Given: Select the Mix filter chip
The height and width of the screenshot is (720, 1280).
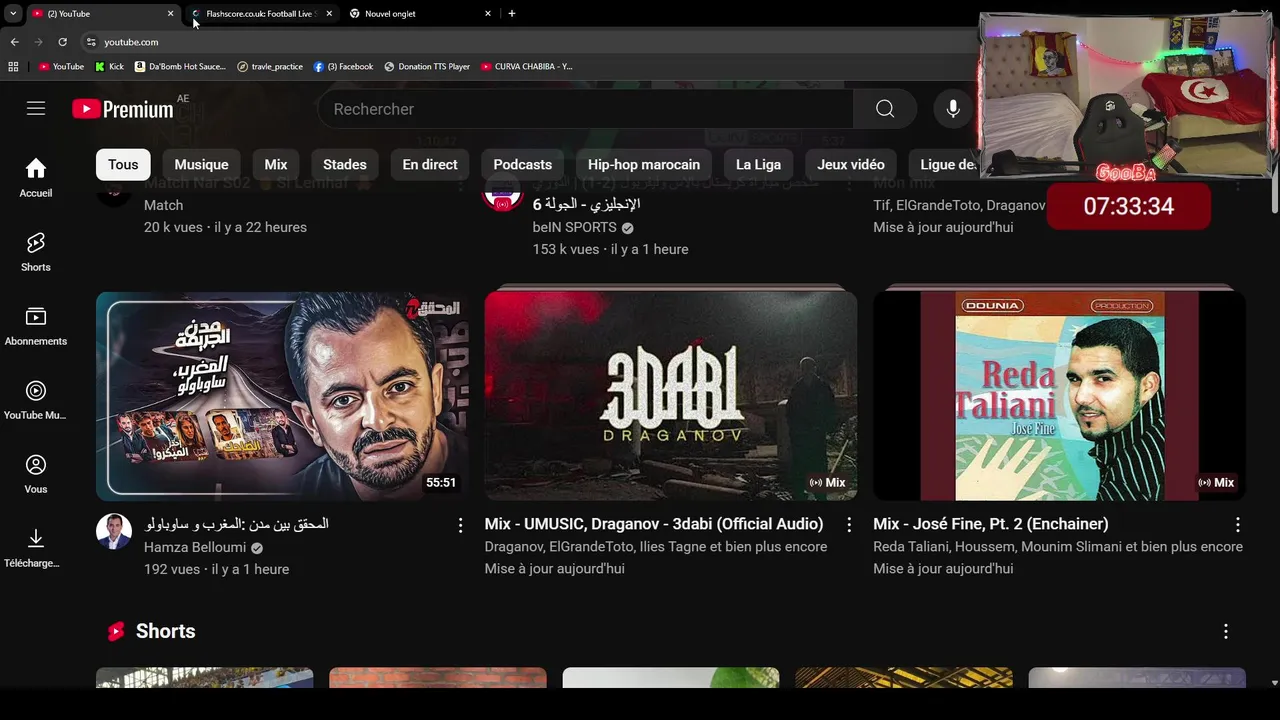Looking at the screenshot, I should click(x=276, y=165).
